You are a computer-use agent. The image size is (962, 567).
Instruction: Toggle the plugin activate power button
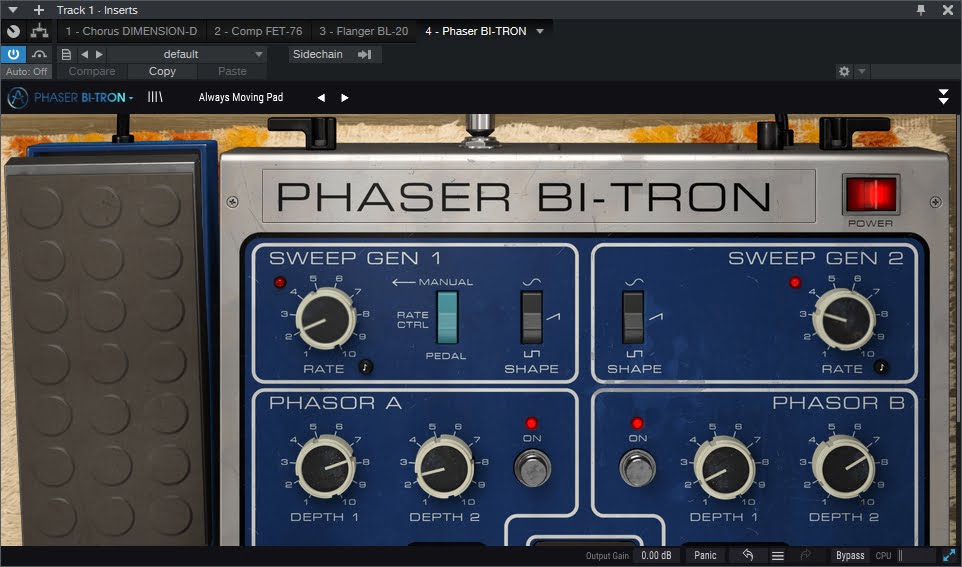[x=13, y=54]
